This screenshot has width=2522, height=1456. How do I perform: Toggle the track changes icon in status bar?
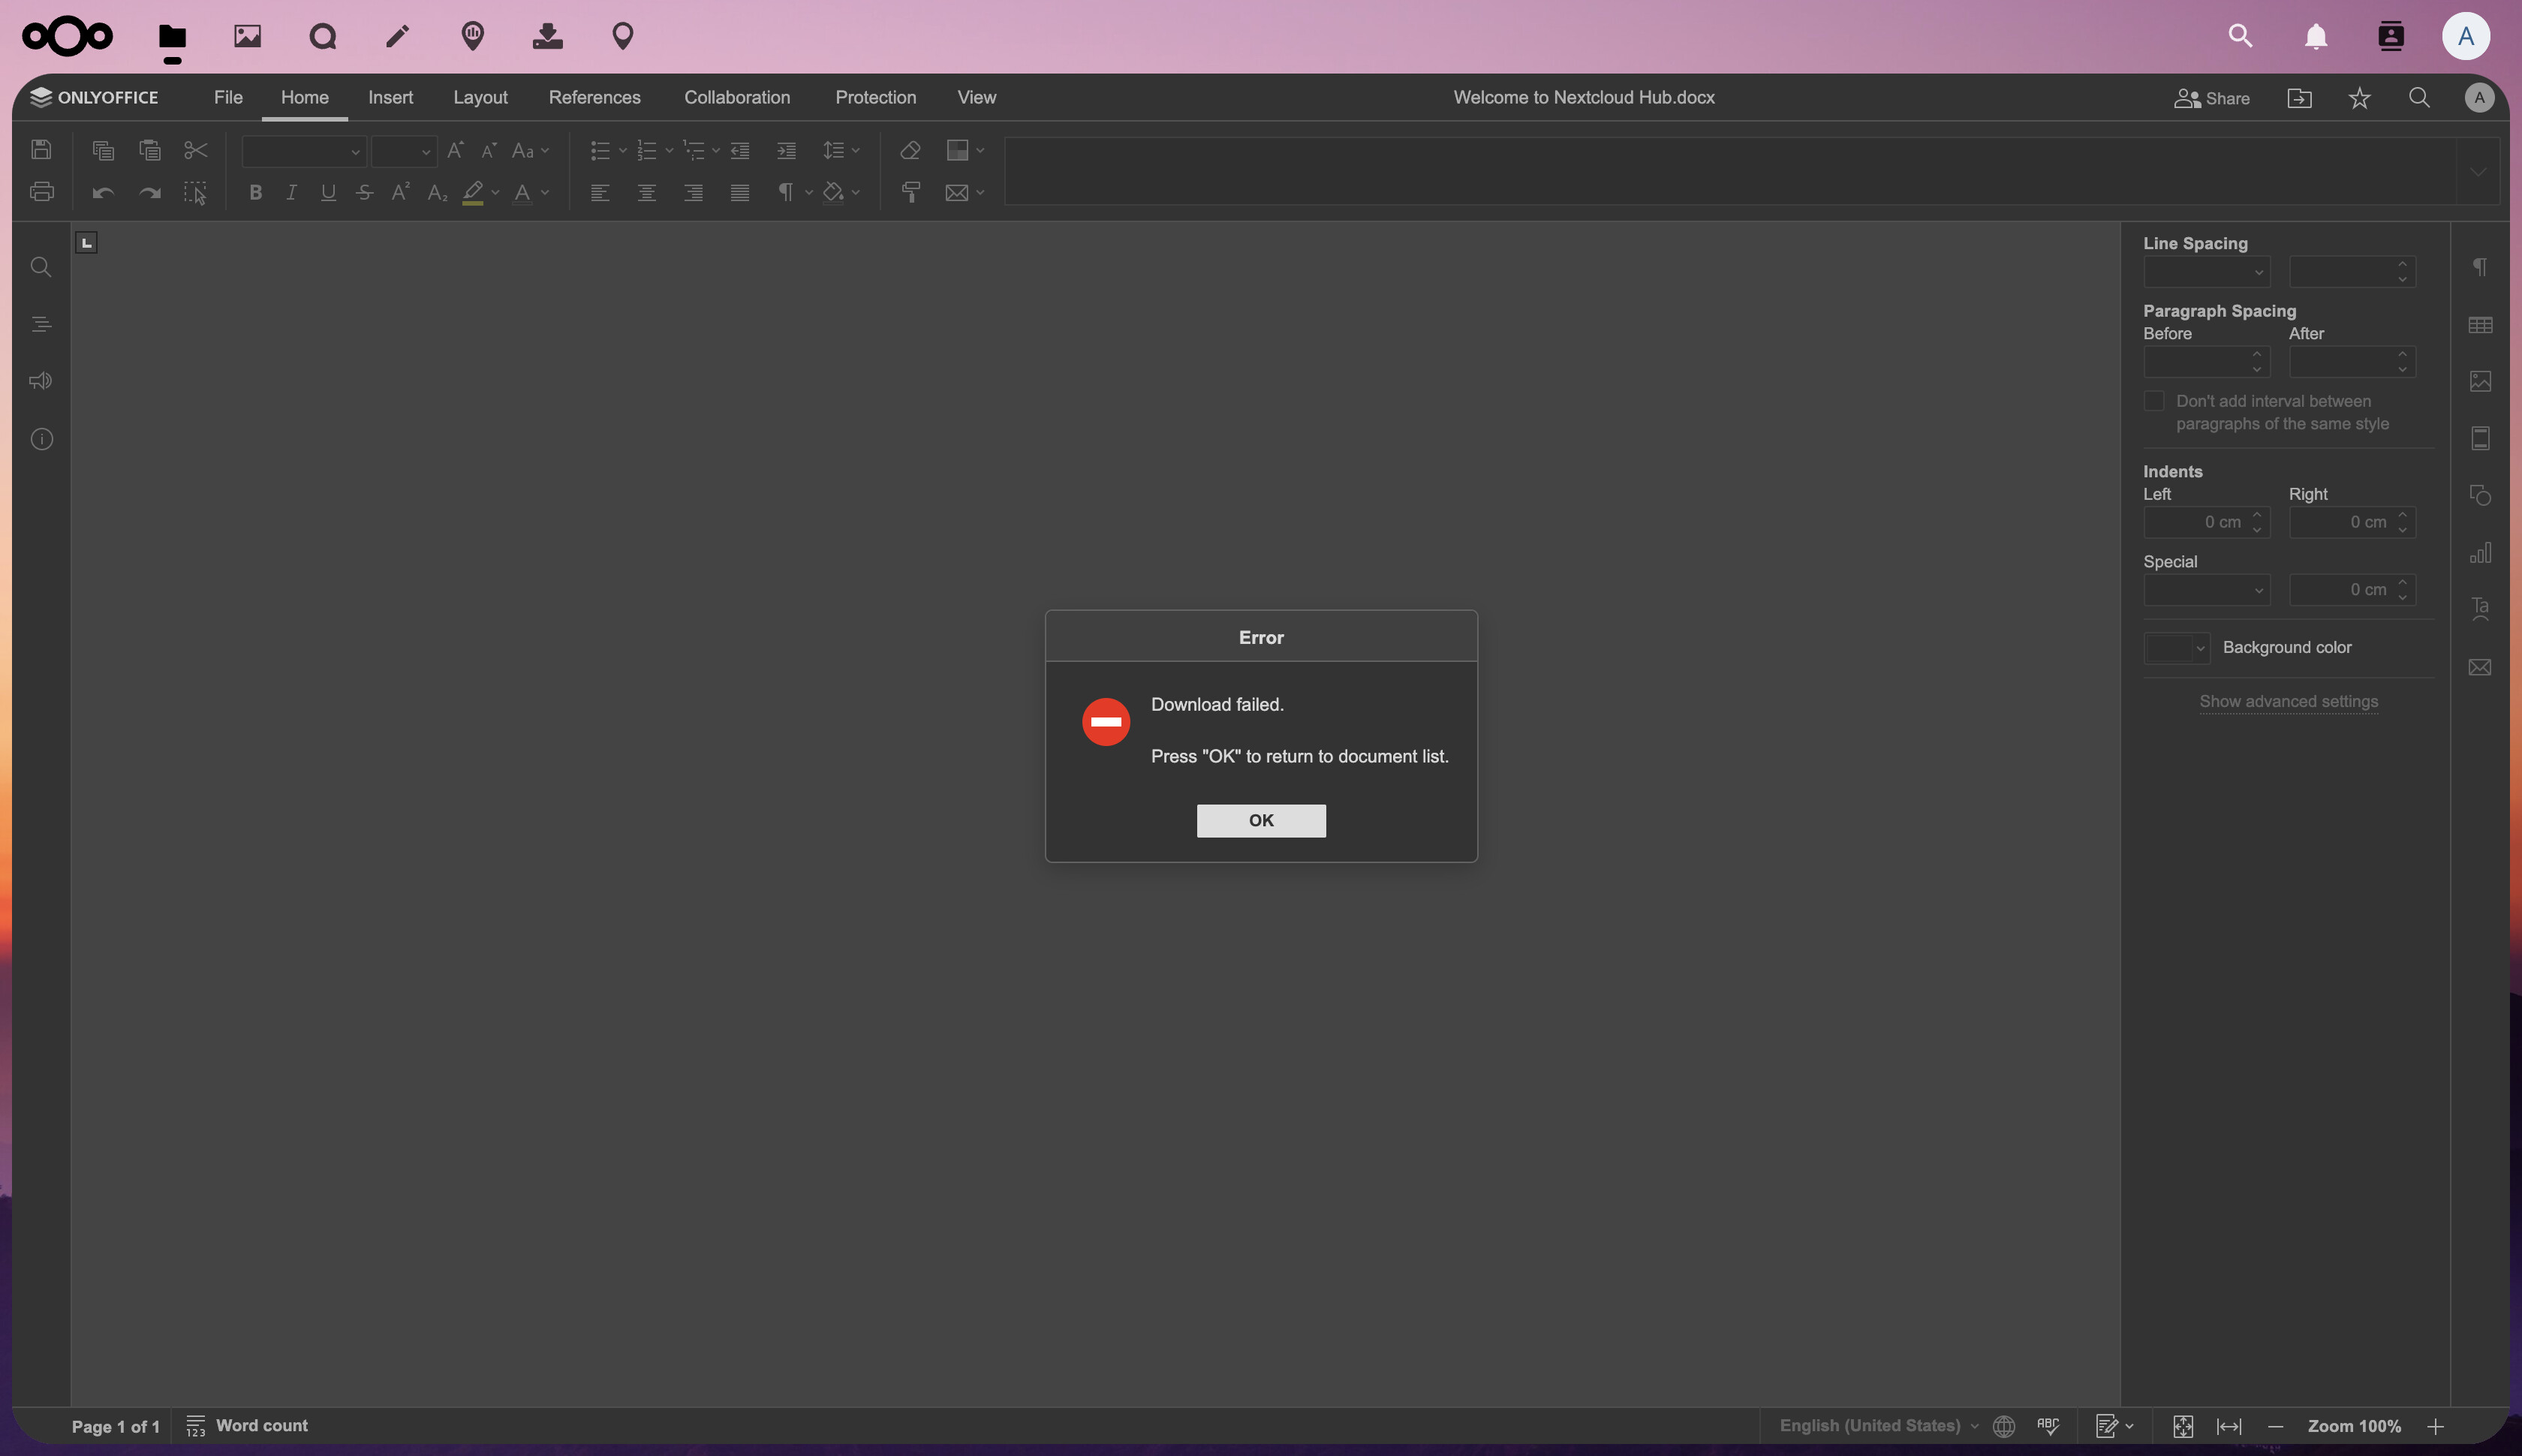point(2106,1425)
